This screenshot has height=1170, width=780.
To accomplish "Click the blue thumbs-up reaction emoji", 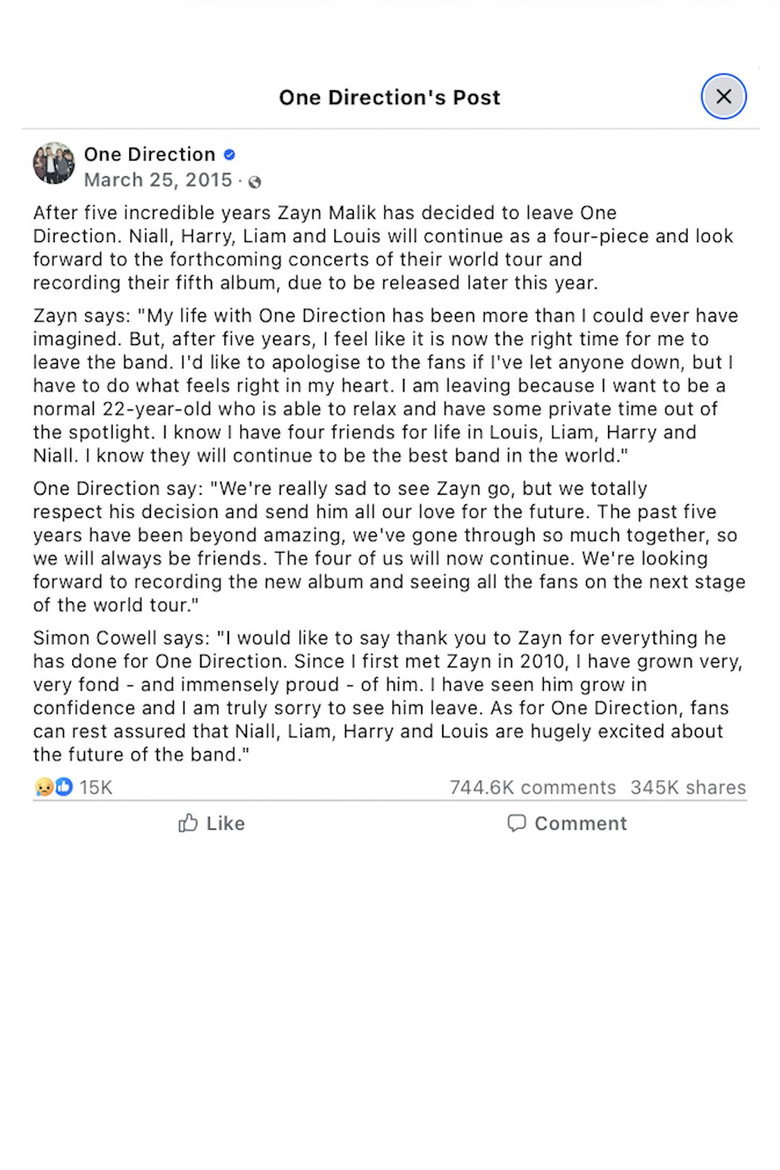I will click(x=64, y=788).
